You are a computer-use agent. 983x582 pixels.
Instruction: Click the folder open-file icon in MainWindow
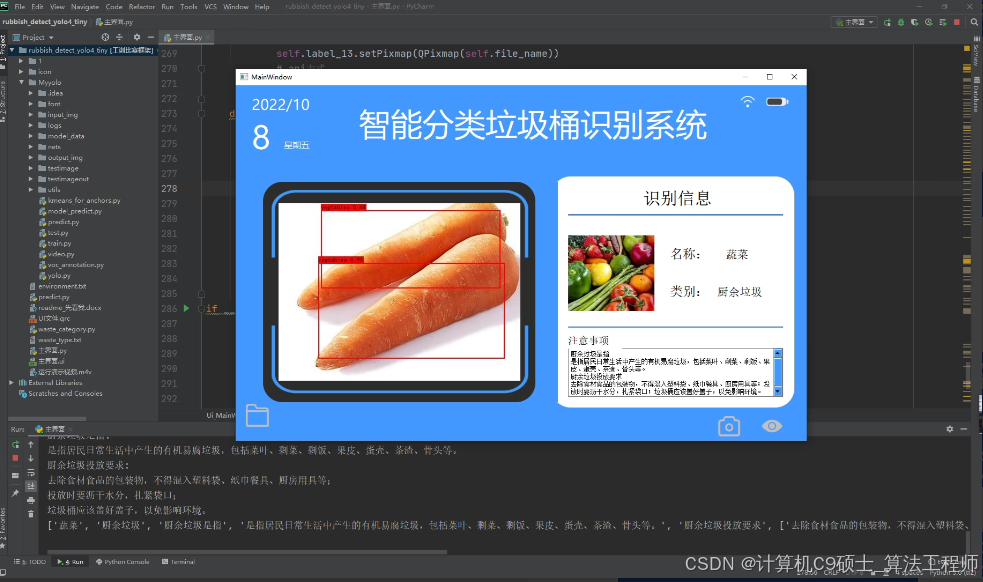tap(257, 415)
